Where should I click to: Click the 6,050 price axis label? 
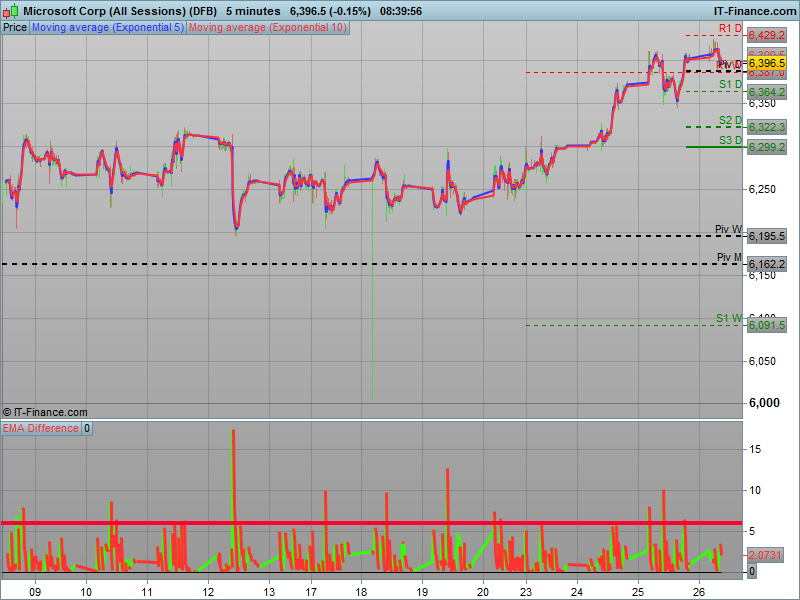click(x=762, y=361)
